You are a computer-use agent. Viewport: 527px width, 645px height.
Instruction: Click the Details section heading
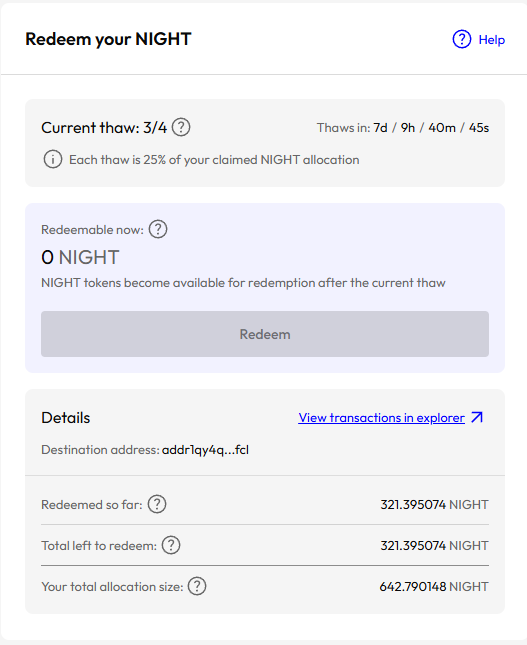[x=66, y=418]
